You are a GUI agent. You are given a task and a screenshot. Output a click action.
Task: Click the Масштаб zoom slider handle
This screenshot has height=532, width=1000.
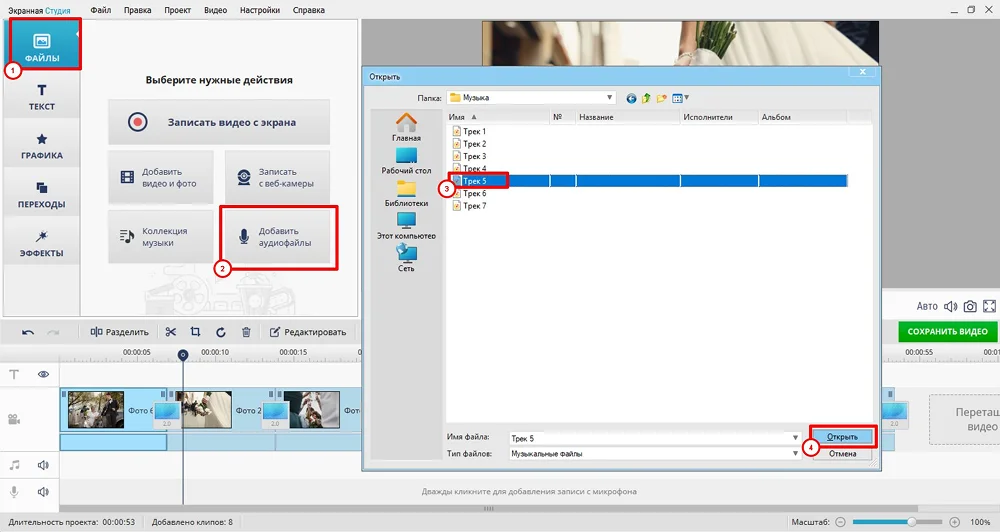point(911,522)
